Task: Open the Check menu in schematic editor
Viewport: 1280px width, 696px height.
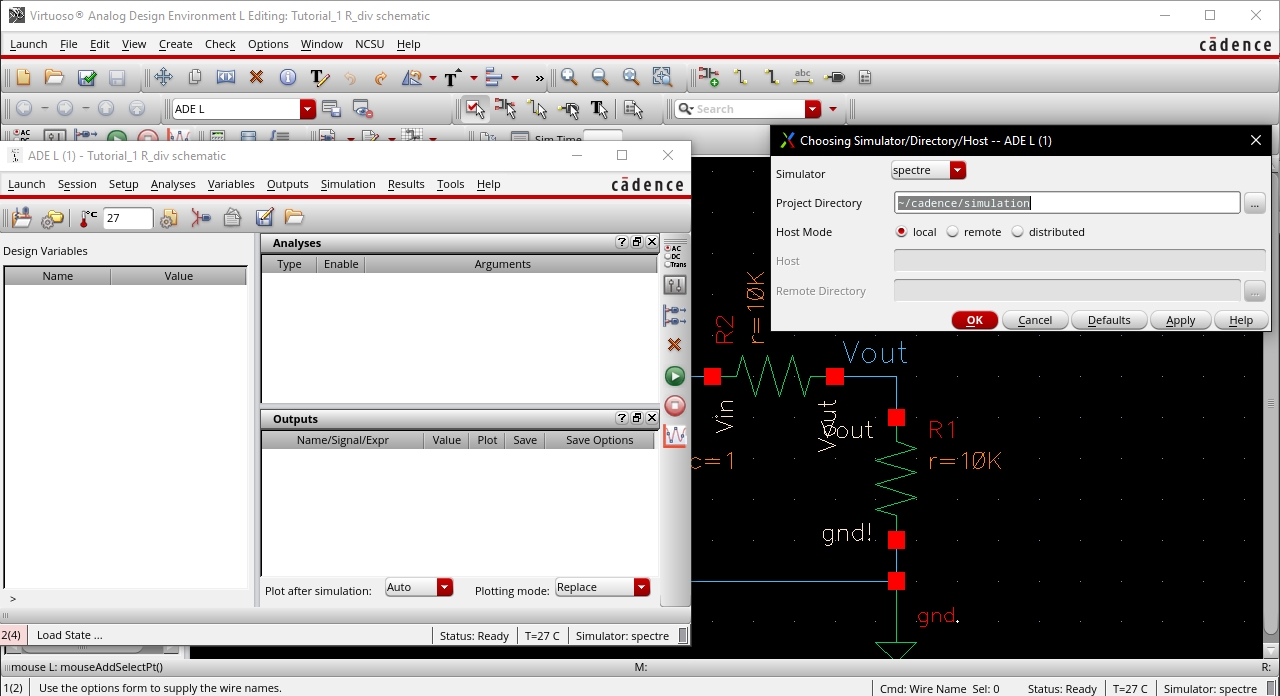Action: click(x=220, y=44)
